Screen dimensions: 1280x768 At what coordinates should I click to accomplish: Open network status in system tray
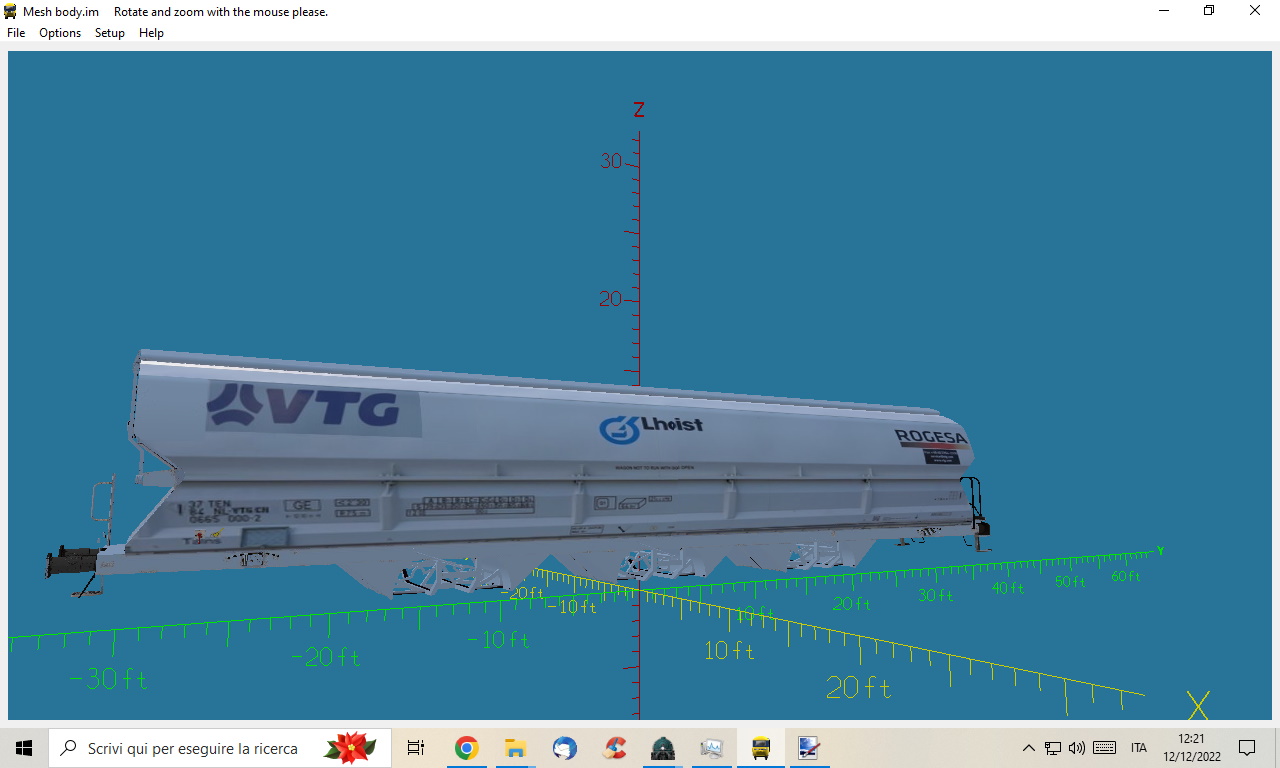(x=1053, y=748)
